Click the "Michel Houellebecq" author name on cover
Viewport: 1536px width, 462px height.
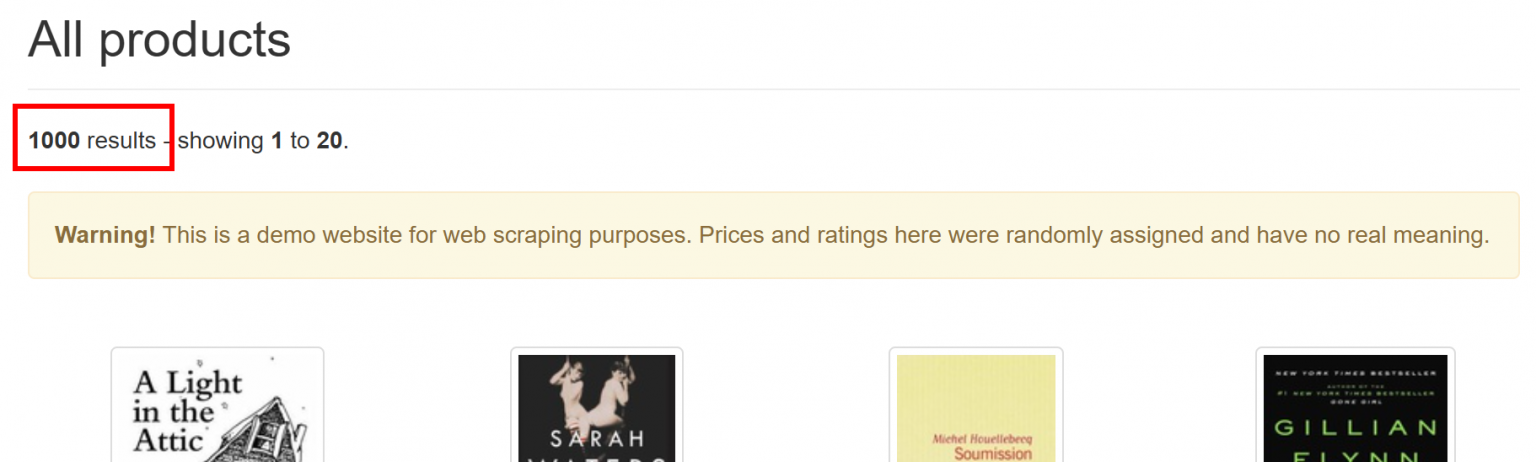976,438
